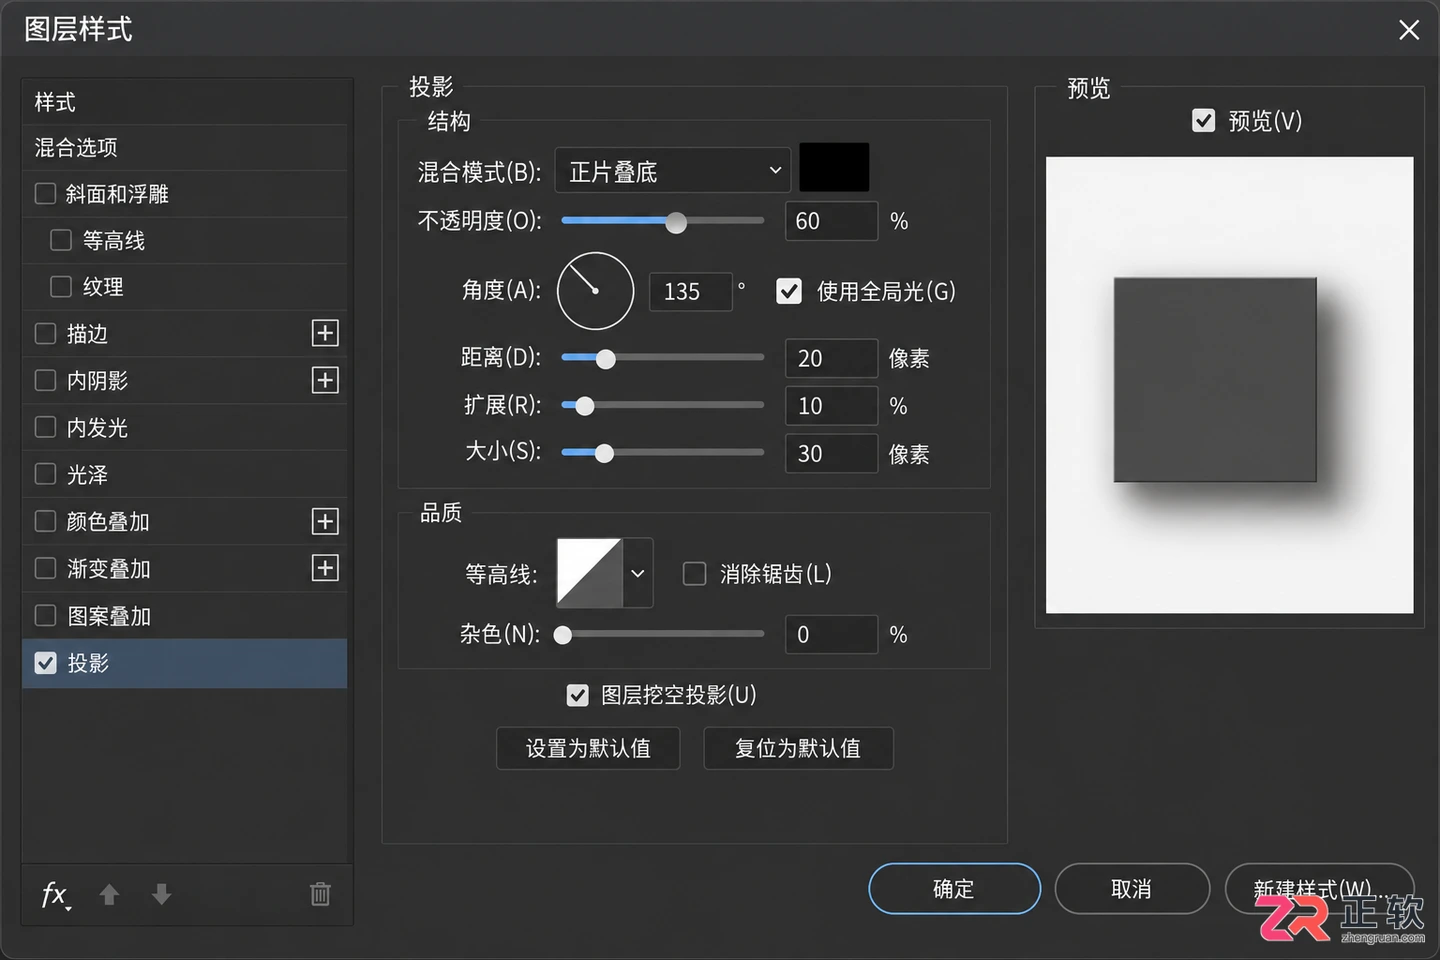Viewport: 1440px width, 960px height.
Task: Add another 渐变叠加 effect with its plus icon
Action: tap(325, 568)
